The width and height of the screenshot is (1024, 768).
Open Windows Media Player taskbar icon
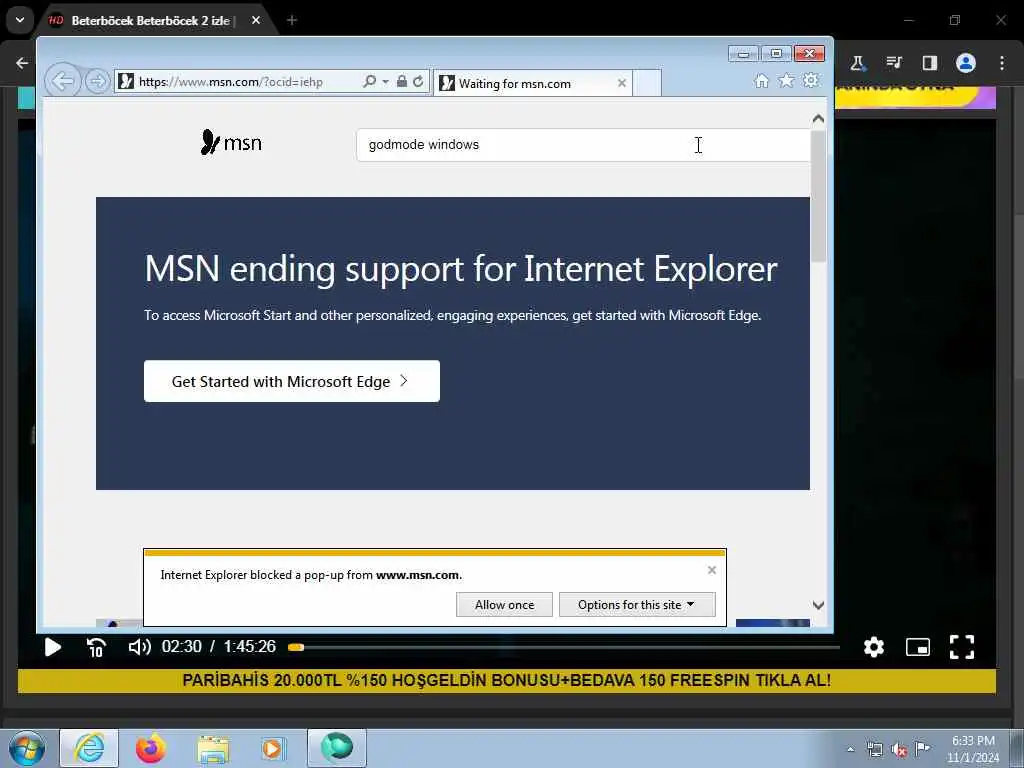273,748
